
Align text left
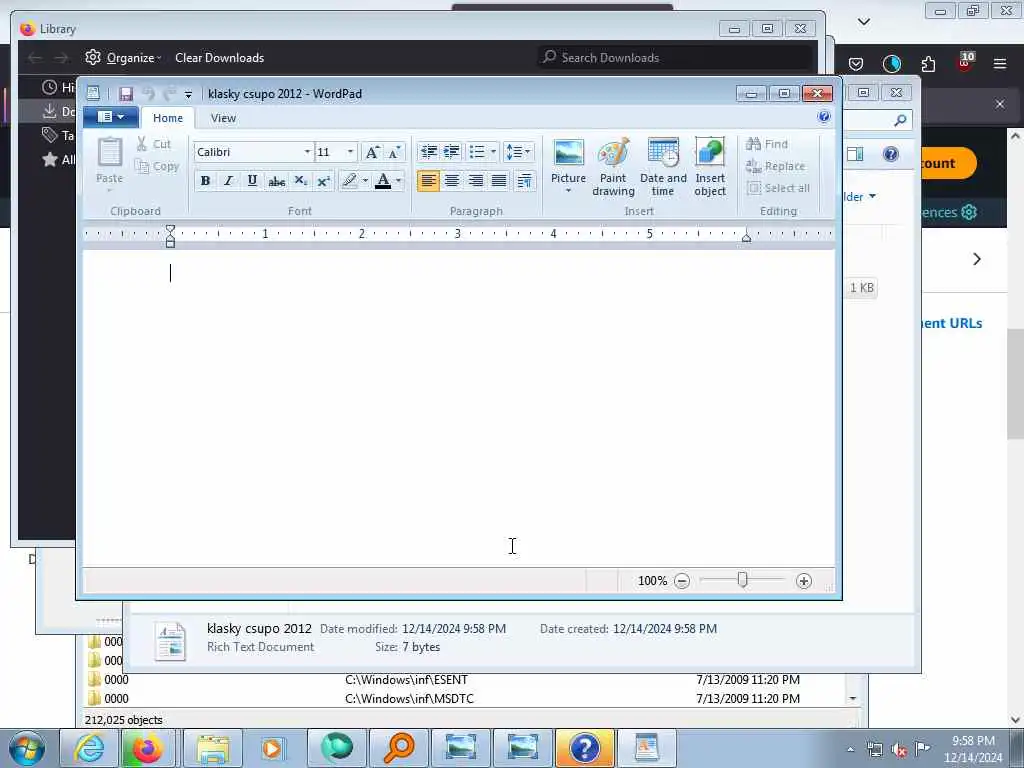[x=428, y=181]
